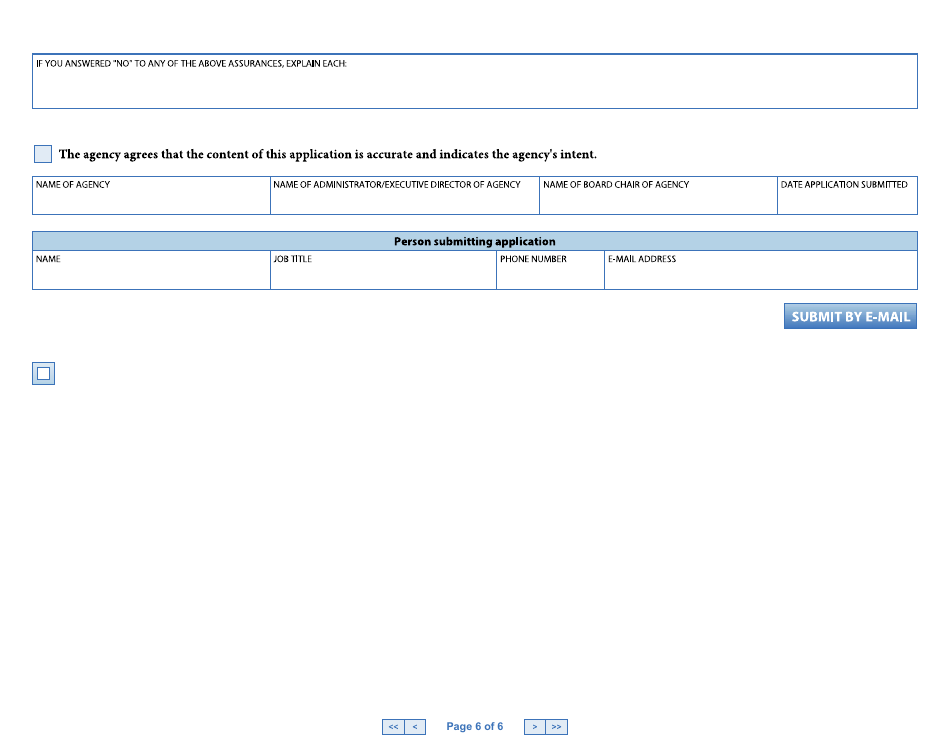Click the NAME OF AGENCY field
Image resolution: width=950 pixels, height=735 pixels.
point(150,200)
